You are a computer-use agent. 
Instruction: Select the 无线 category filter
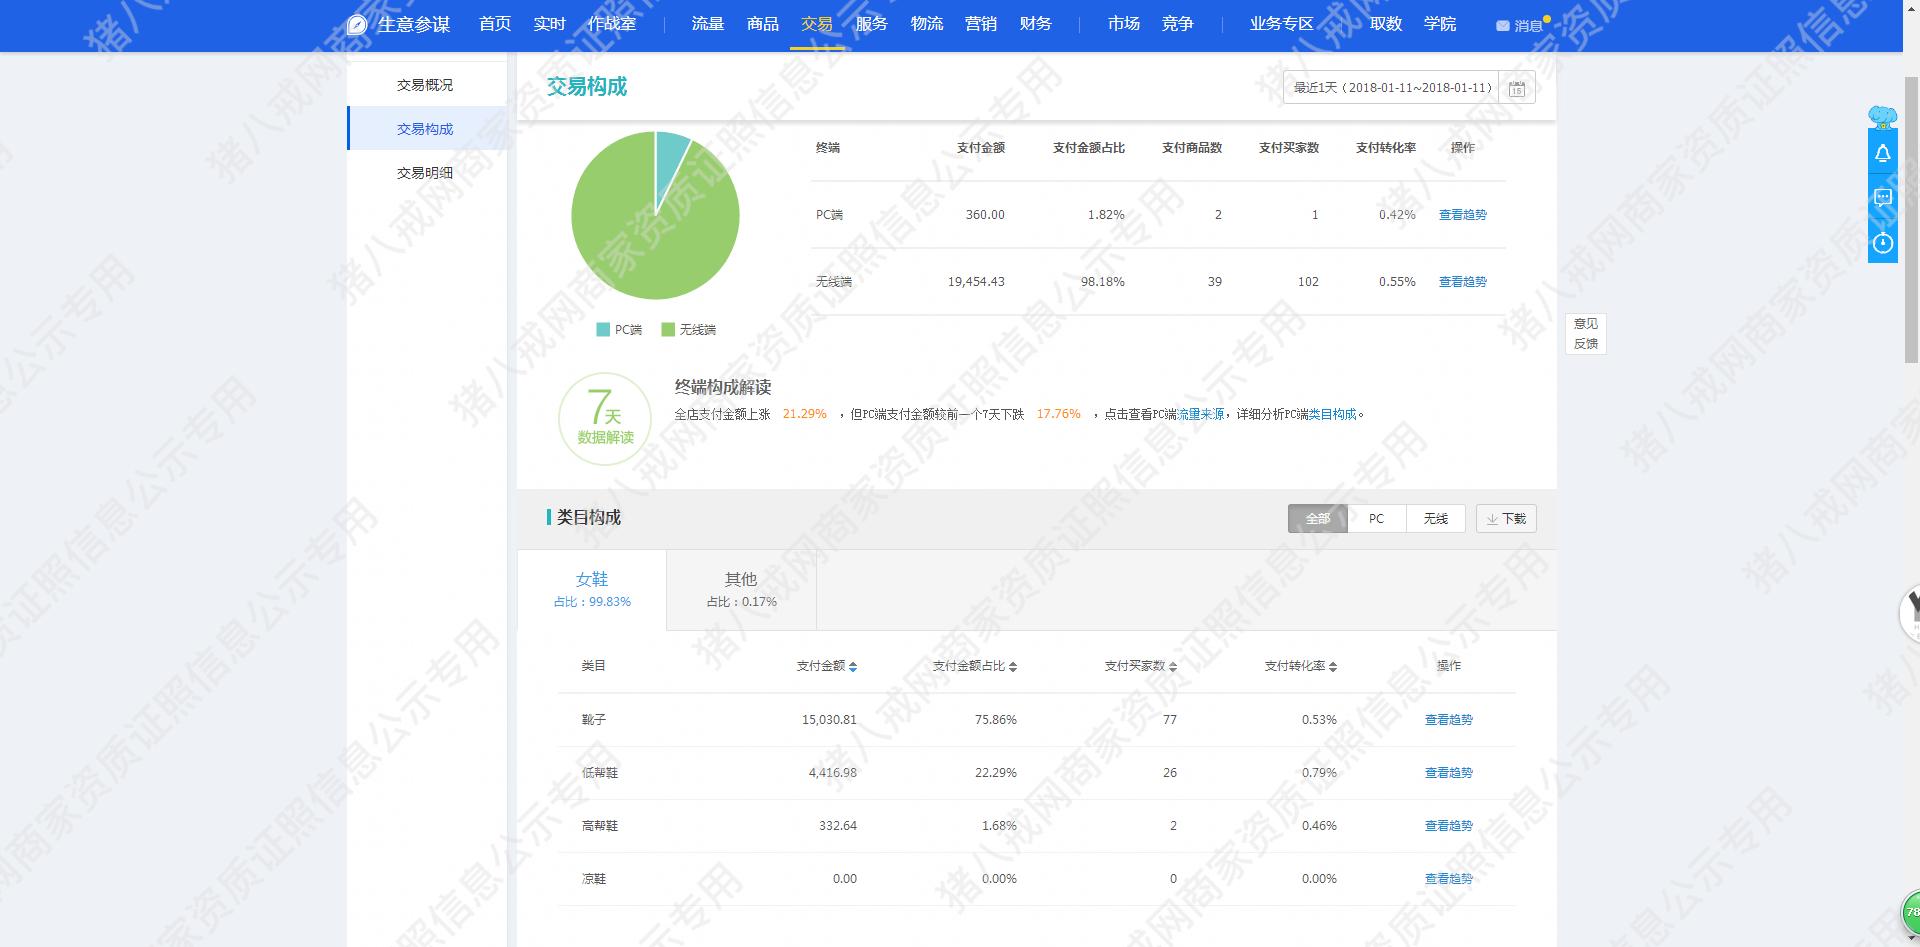pos(1436,519)
